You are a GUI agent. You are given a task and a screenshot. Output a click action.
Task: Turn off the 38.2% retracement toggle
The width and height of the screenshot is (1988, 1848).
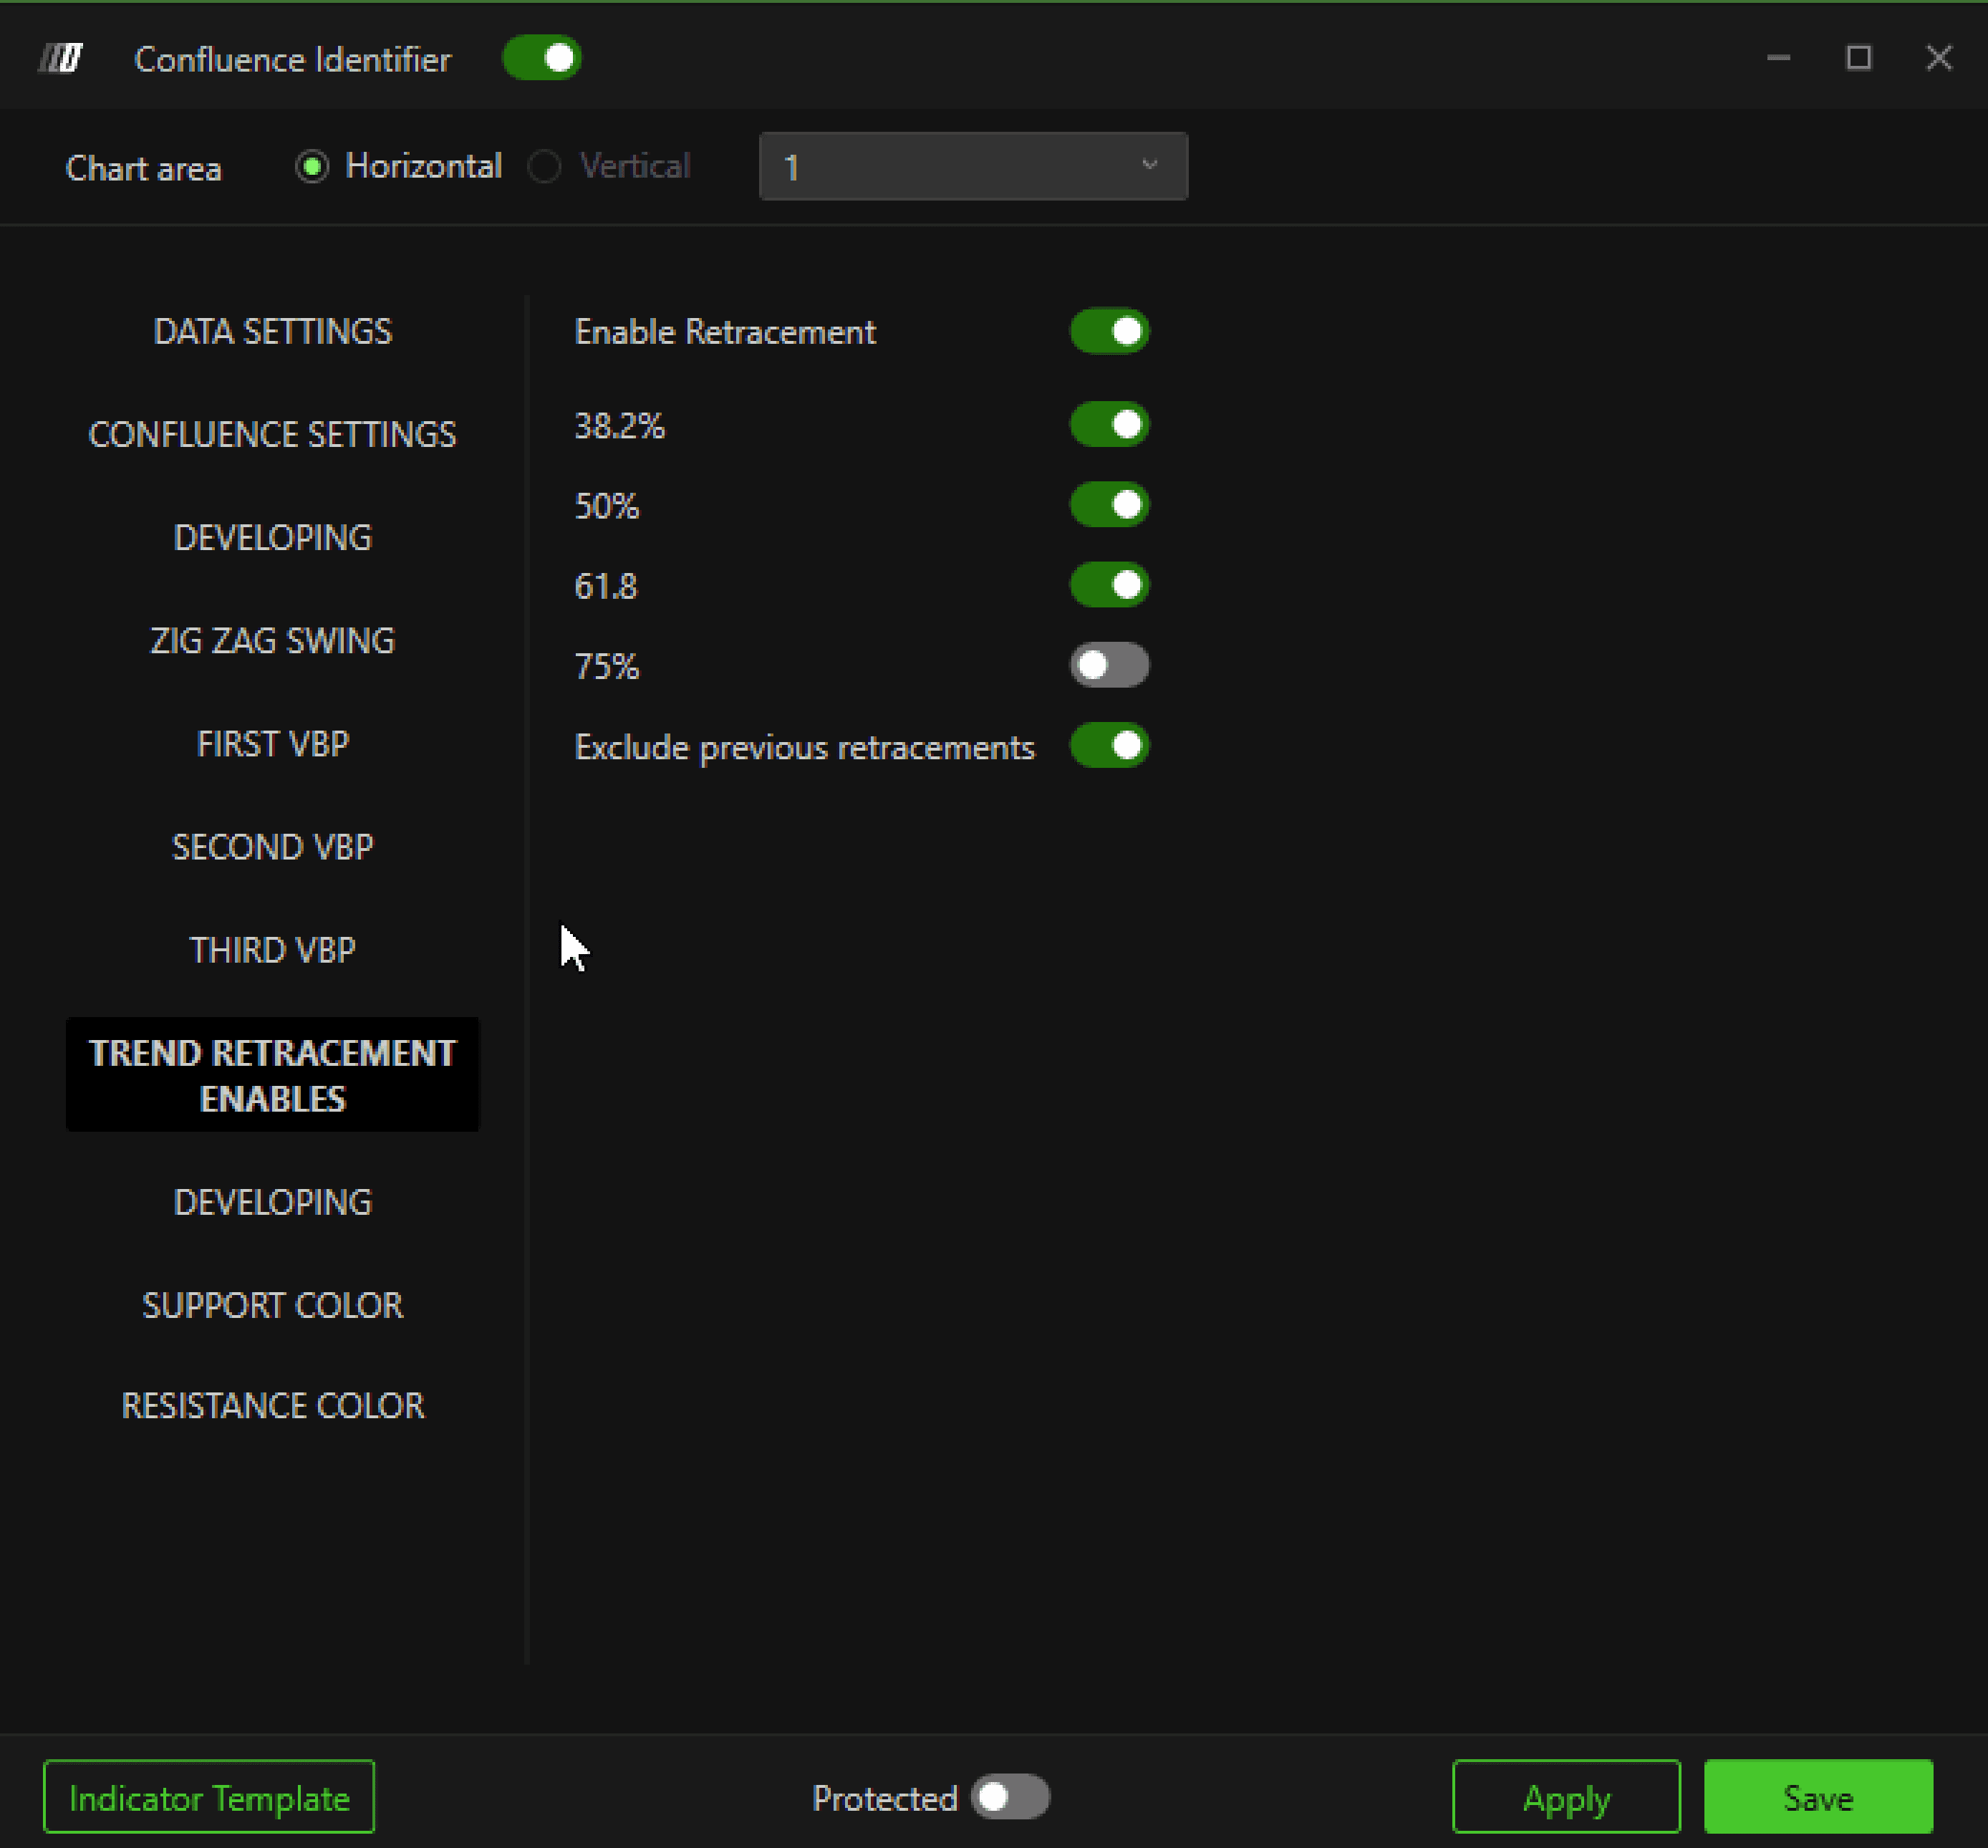tap(1109, 425)
